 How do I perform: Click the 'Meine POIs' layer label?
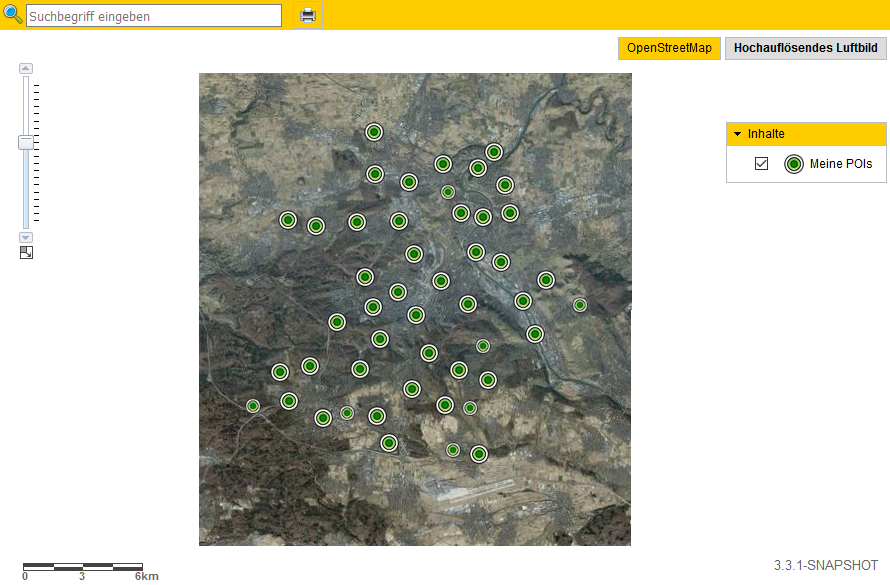(x=841, y=164)
